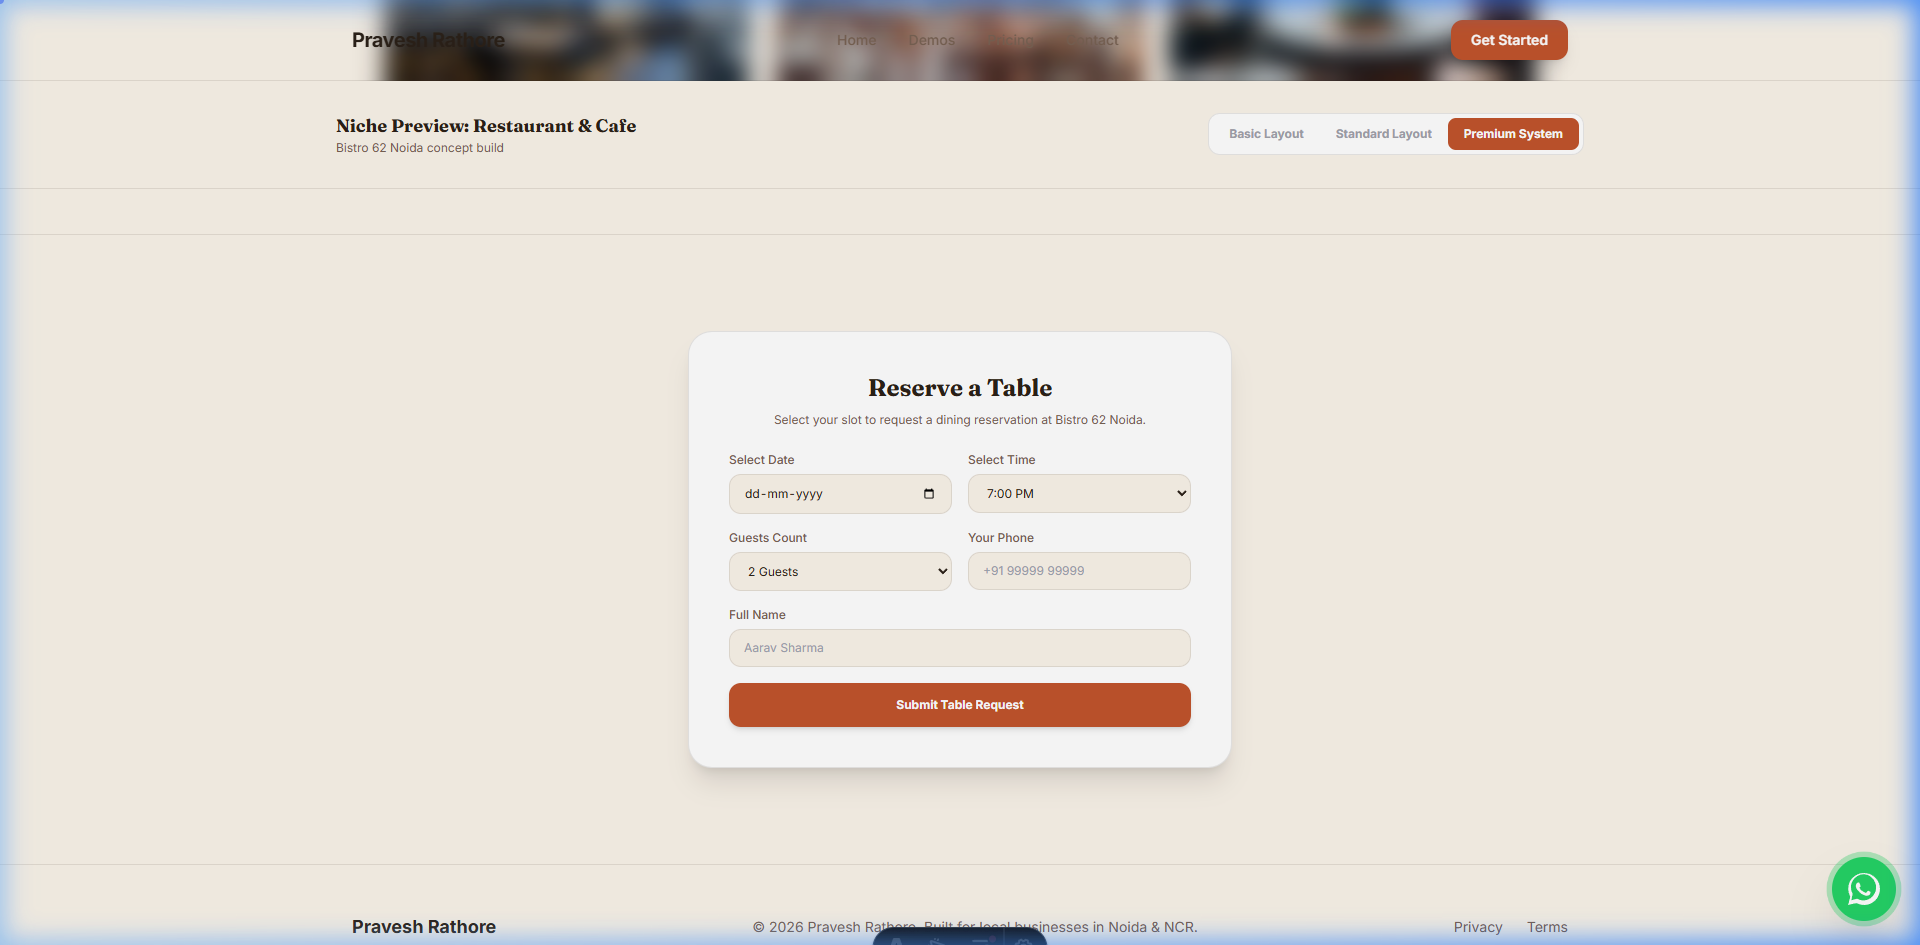Click the Select Date label
This screenshot has height=945, width=1920.
[762, 460]
